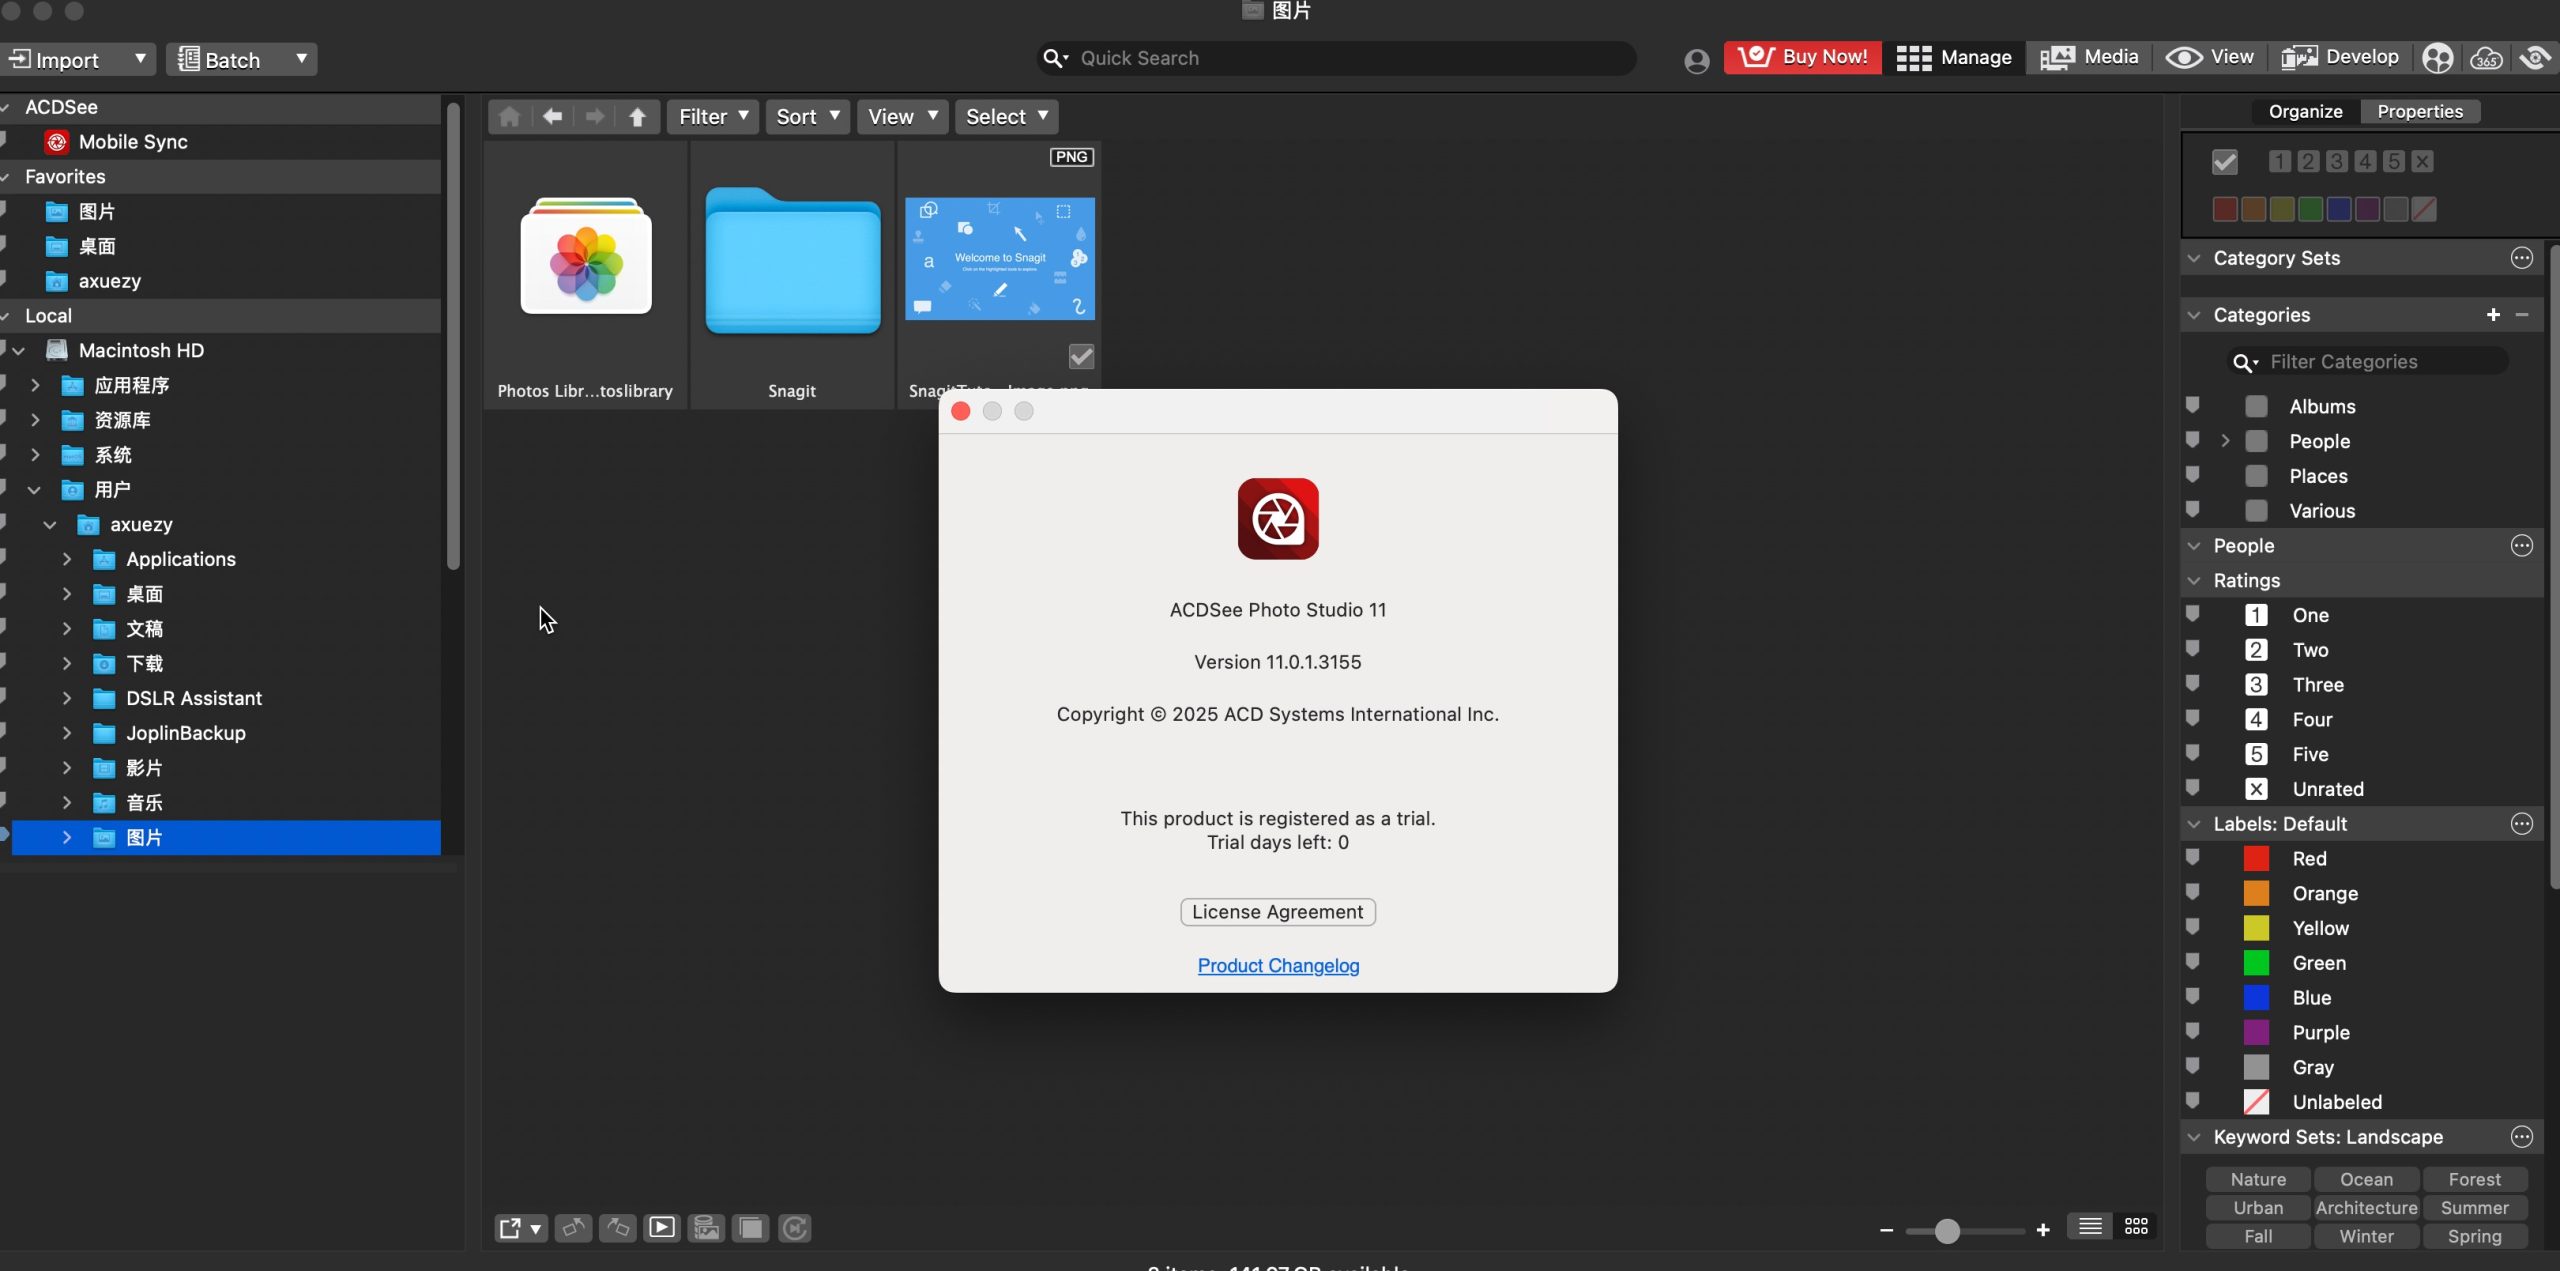Open the Filter dropdown

[713, 117]
